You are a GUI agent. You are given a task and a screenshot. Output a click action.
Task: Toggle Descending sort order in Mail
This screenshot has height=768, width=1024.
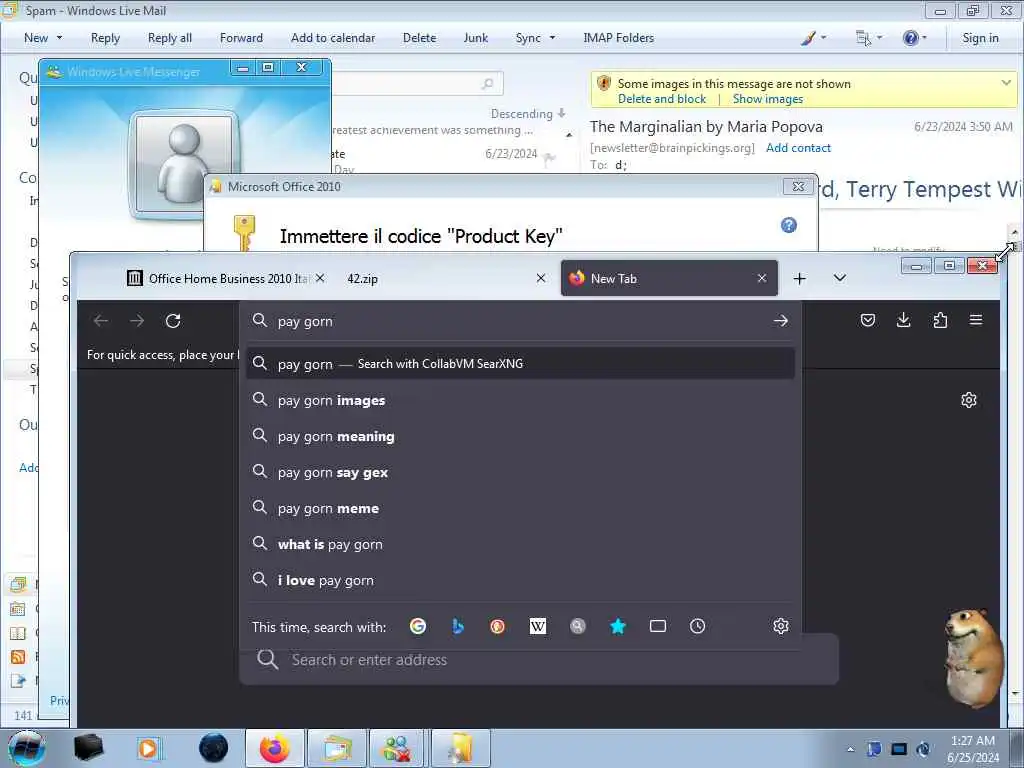click(528, 114)
